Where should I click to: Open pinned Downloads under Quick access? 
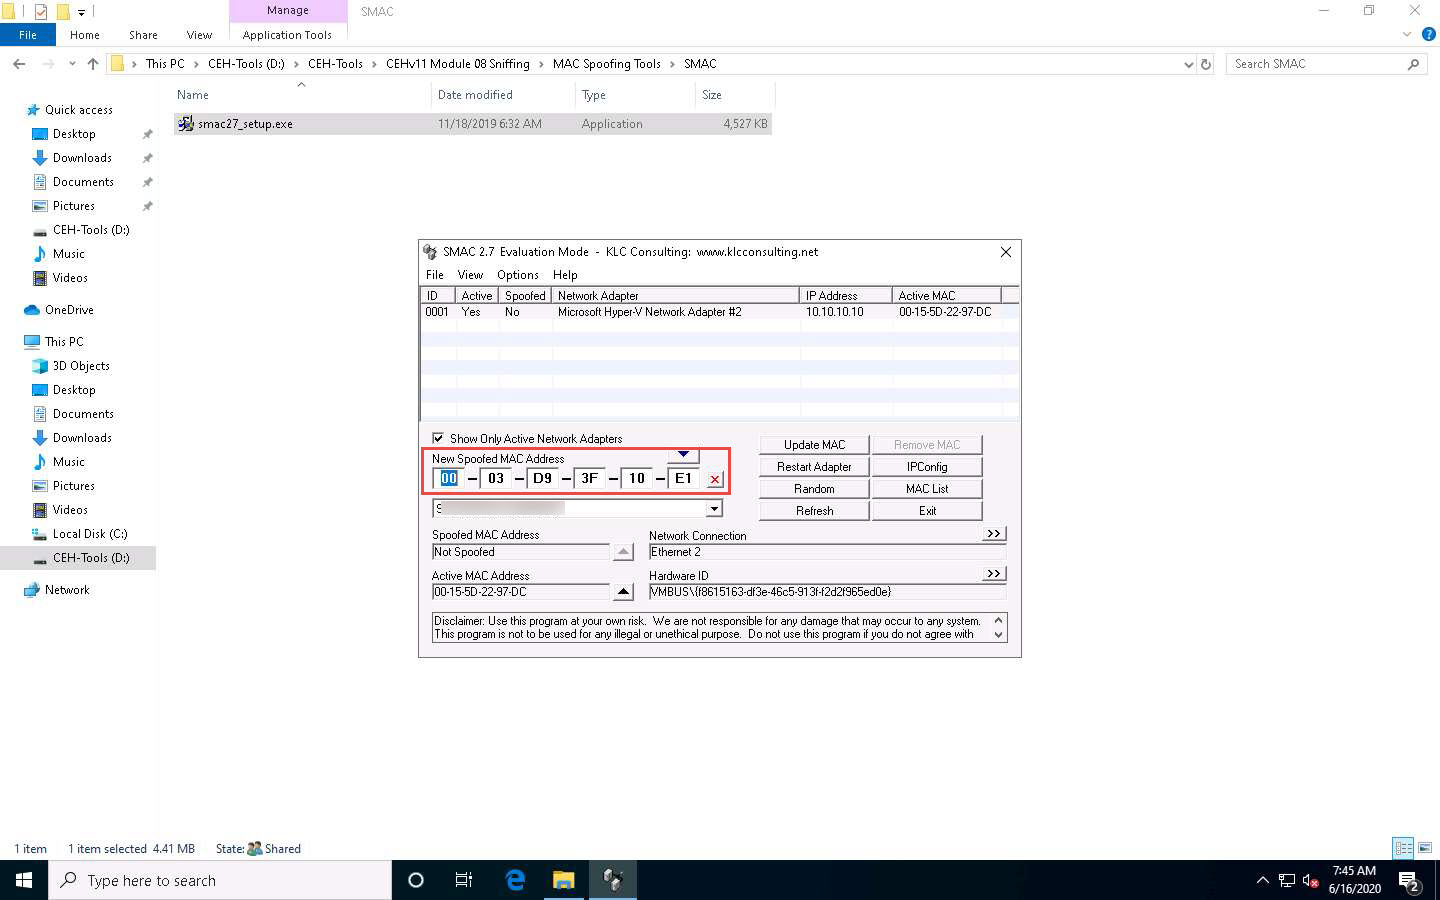[x=82, y=158]
